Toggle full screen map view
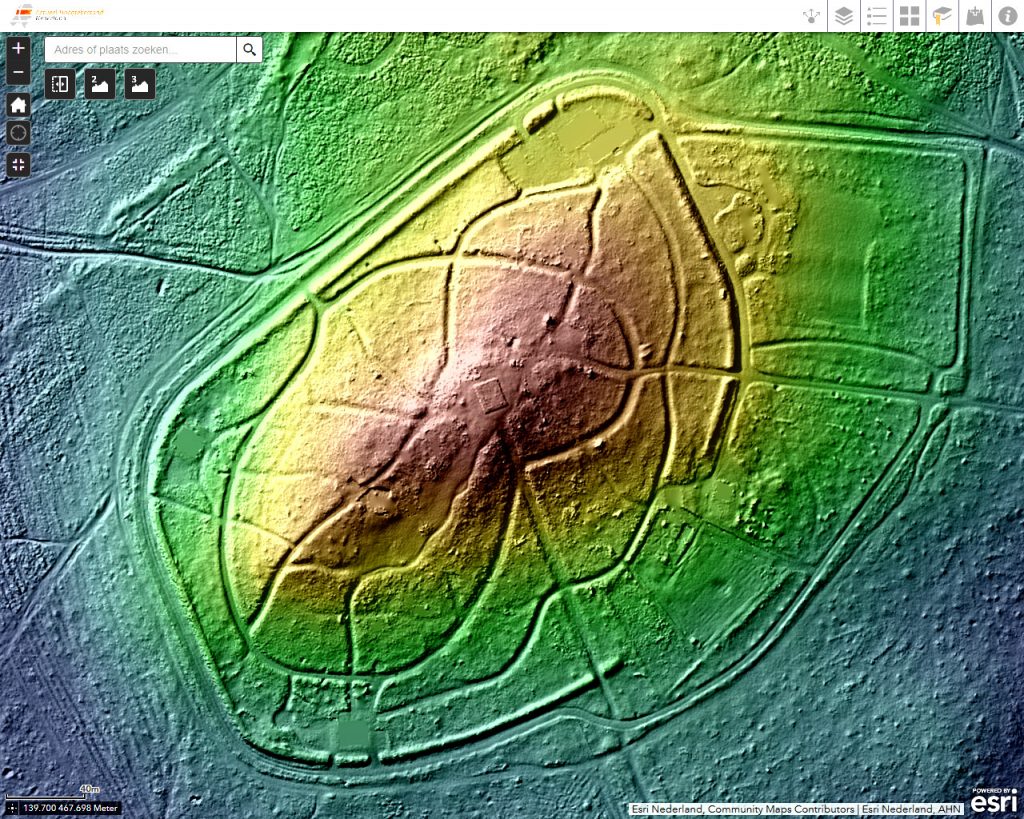The width and height of the screenshot is (1024, 819). coord(18,164)
